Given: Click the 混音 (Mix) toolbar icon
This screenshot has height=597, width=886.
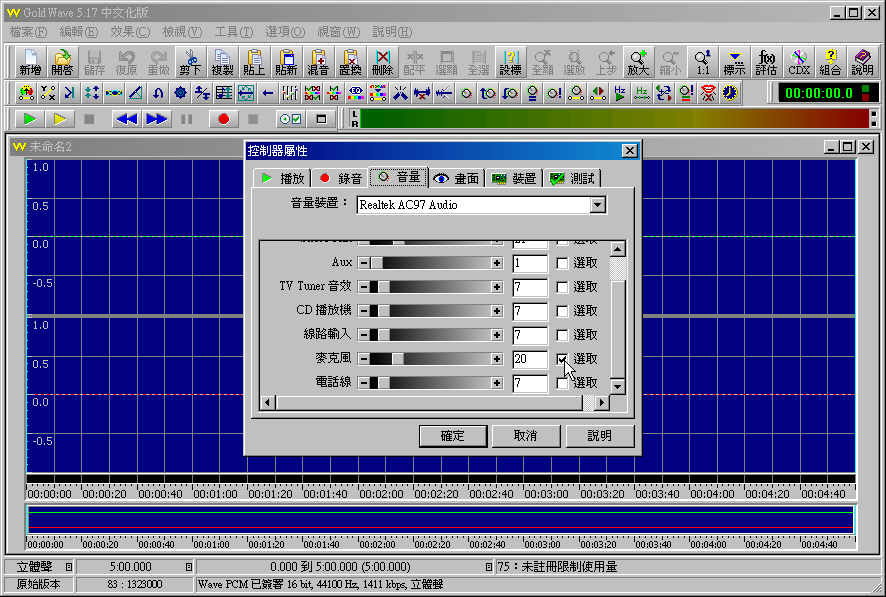Looking at the screenshot, I should [x=318, y=63].
